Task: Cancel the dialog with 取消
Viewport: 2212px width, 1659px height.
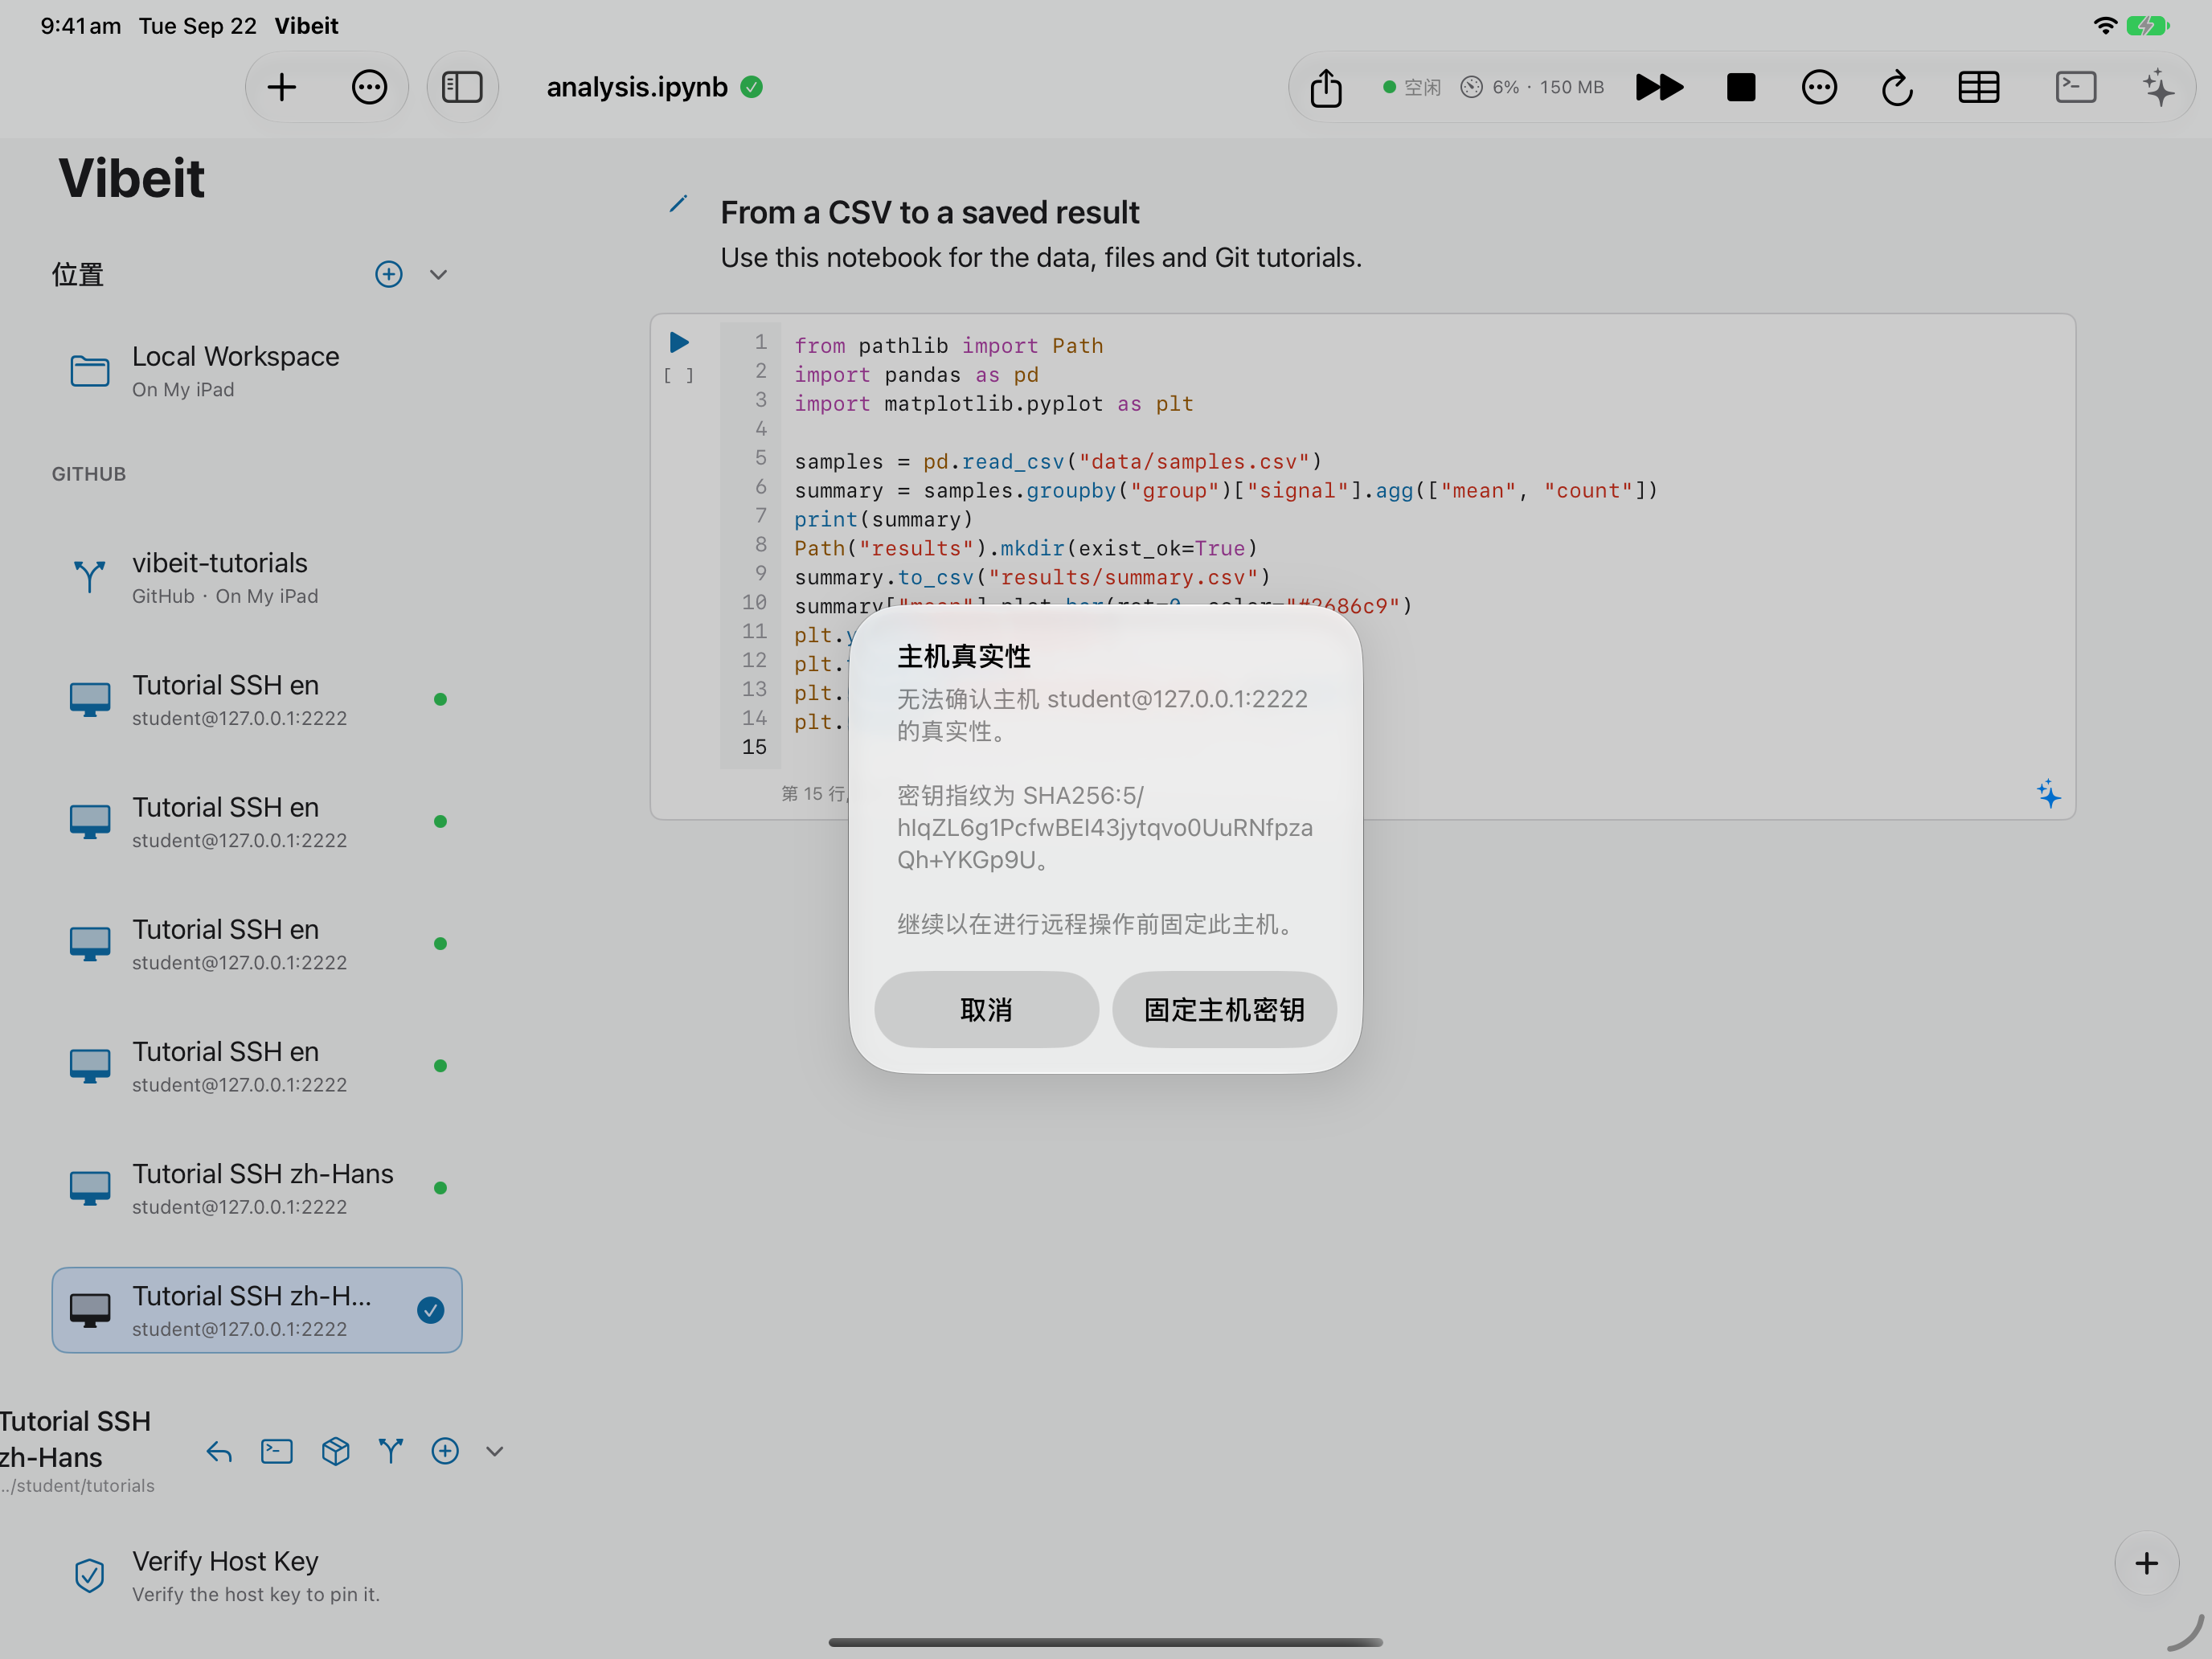Action: click(987, 1010)
